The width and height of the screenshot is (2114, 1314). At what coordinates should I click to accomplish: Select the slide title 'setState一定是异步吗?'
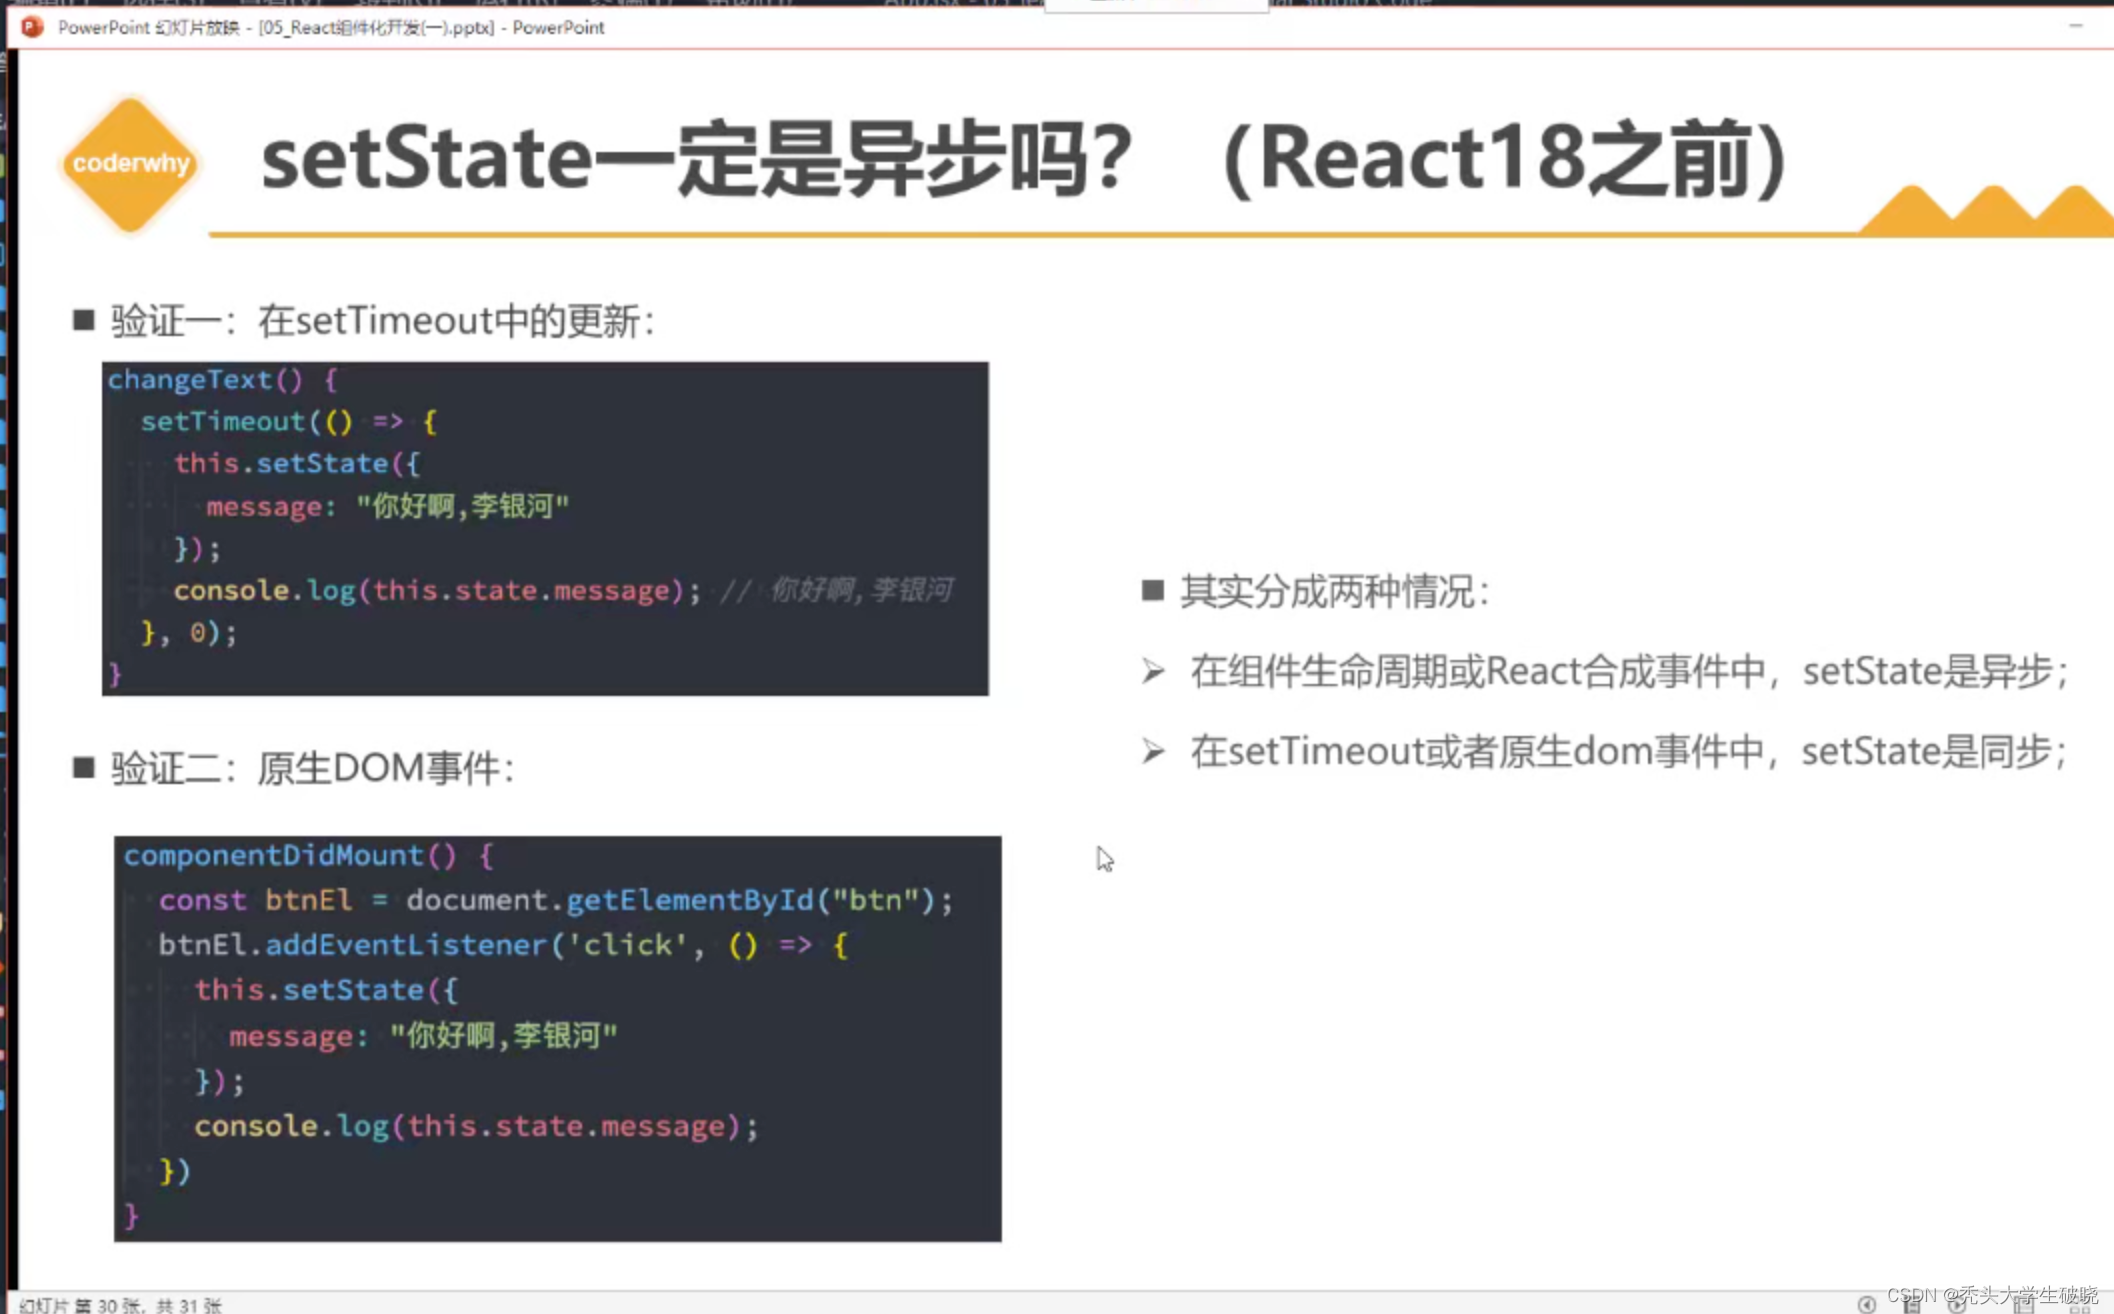pyautogui.click(x=696, y=160)
